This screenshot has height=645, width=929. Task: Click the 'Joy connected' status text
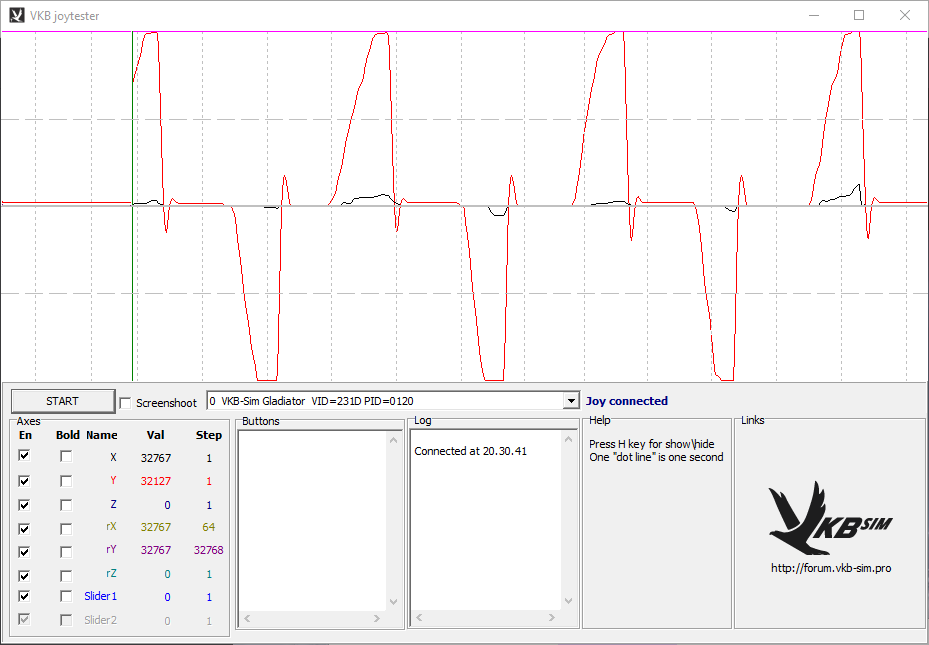(x=627, y=401)
